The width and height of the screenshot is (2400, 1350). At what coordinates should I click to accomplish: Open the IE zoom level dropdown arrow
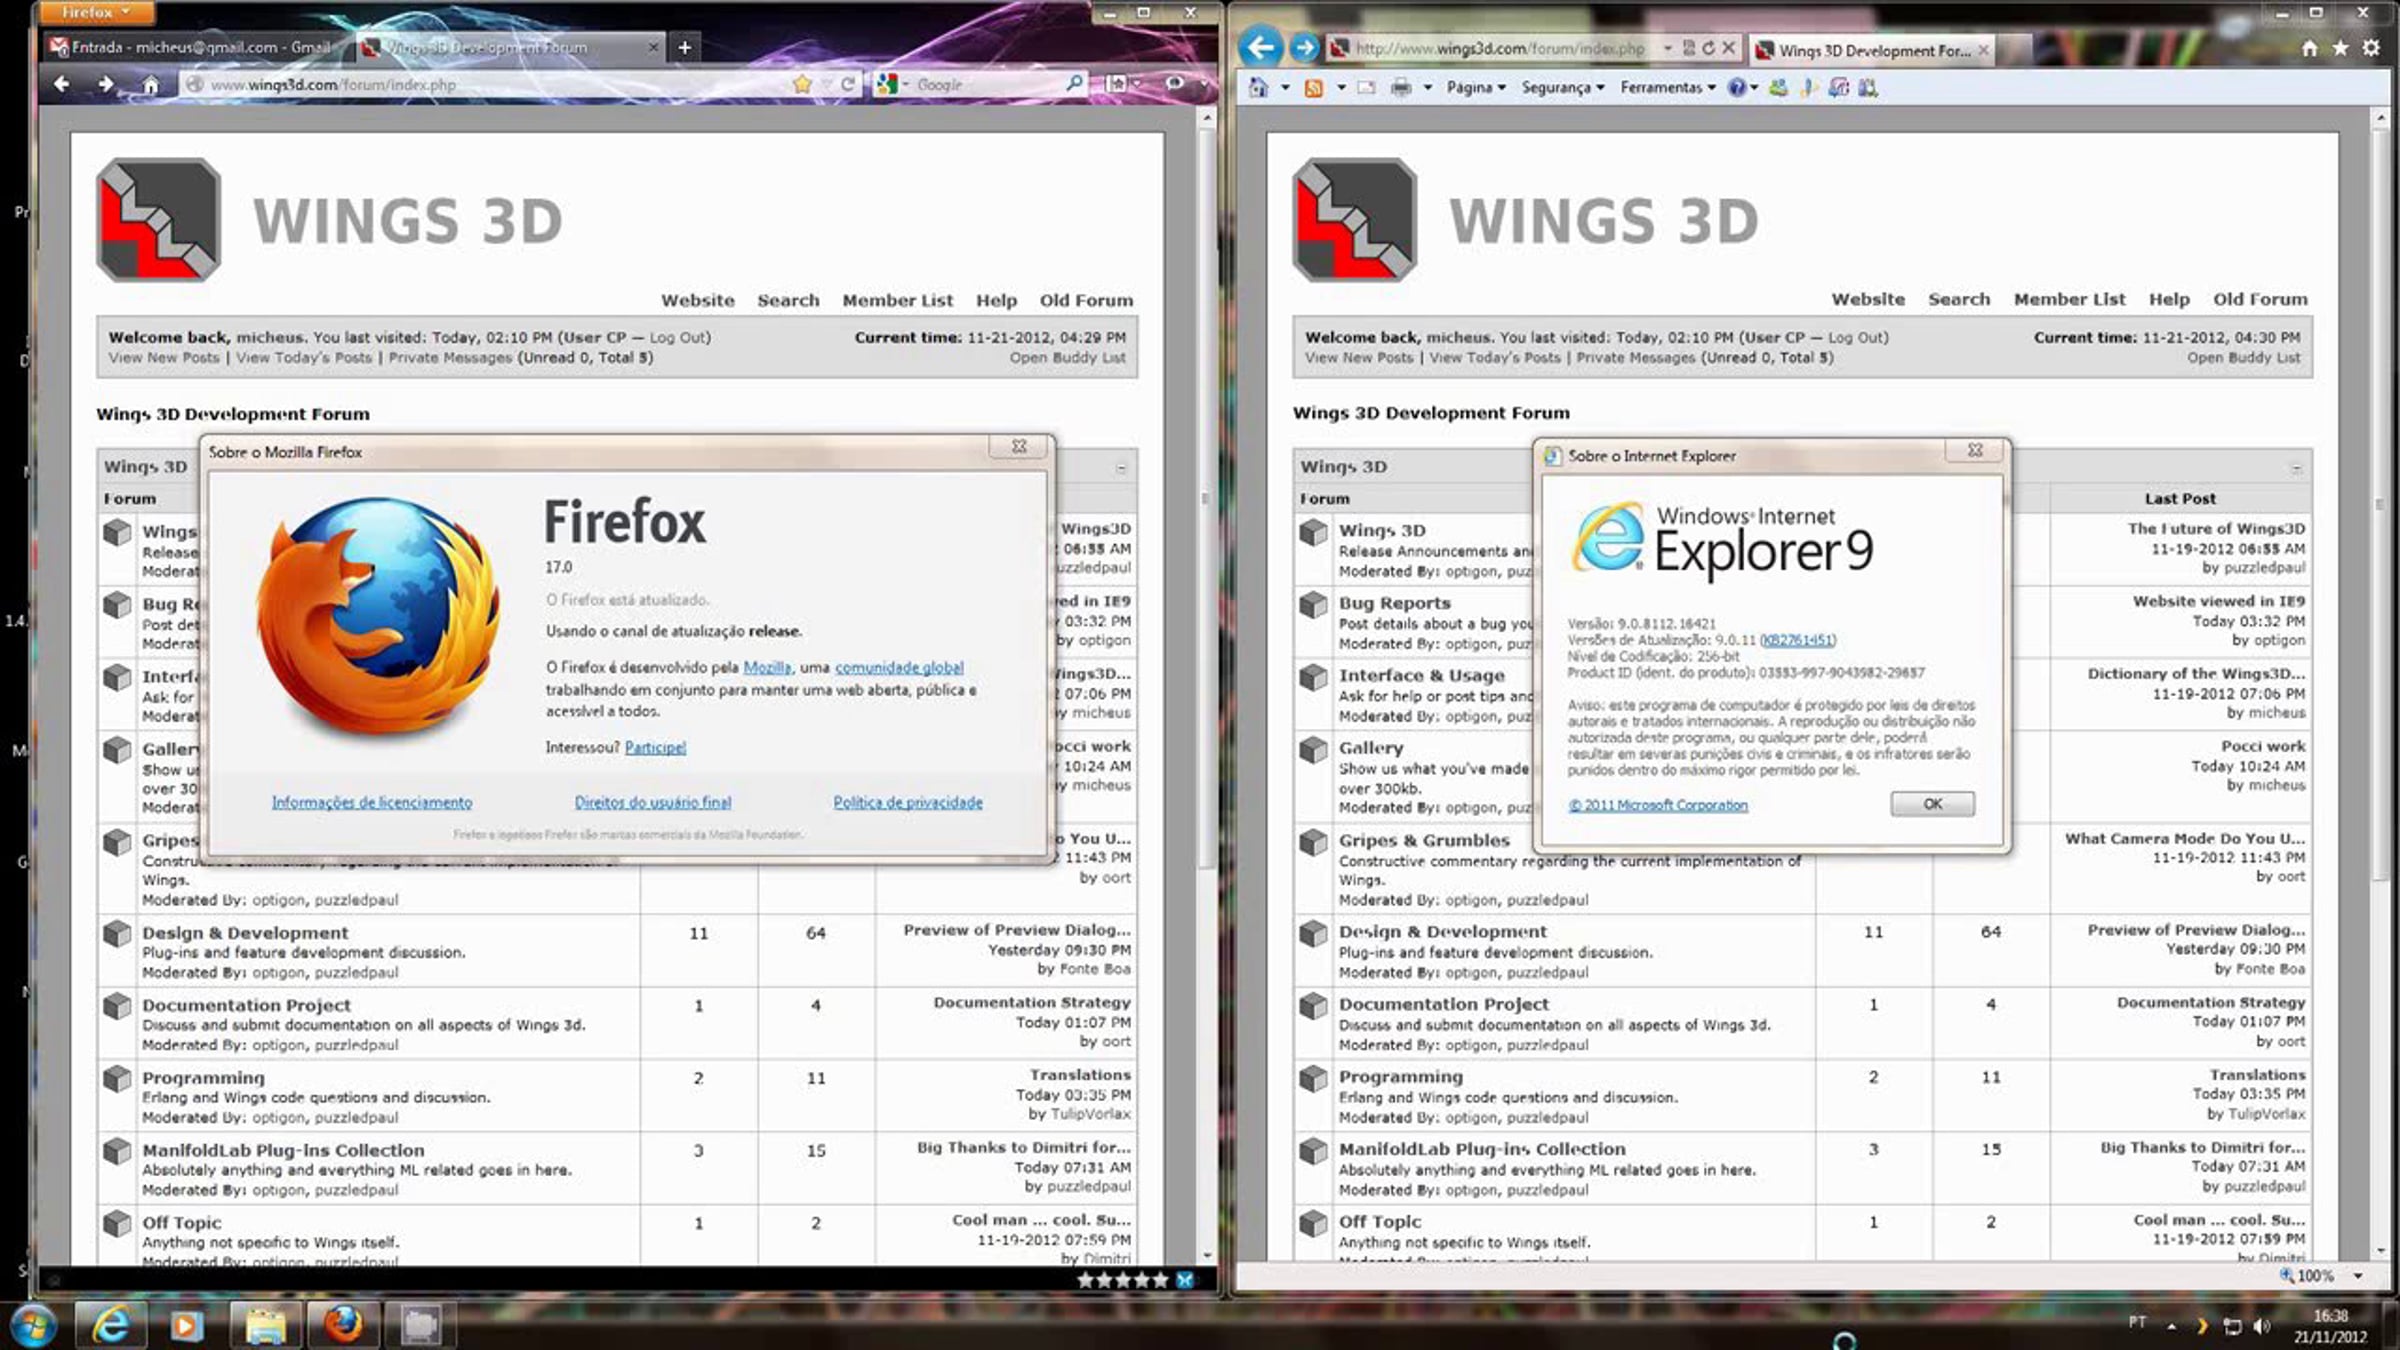click(x=2358, y=1276)
